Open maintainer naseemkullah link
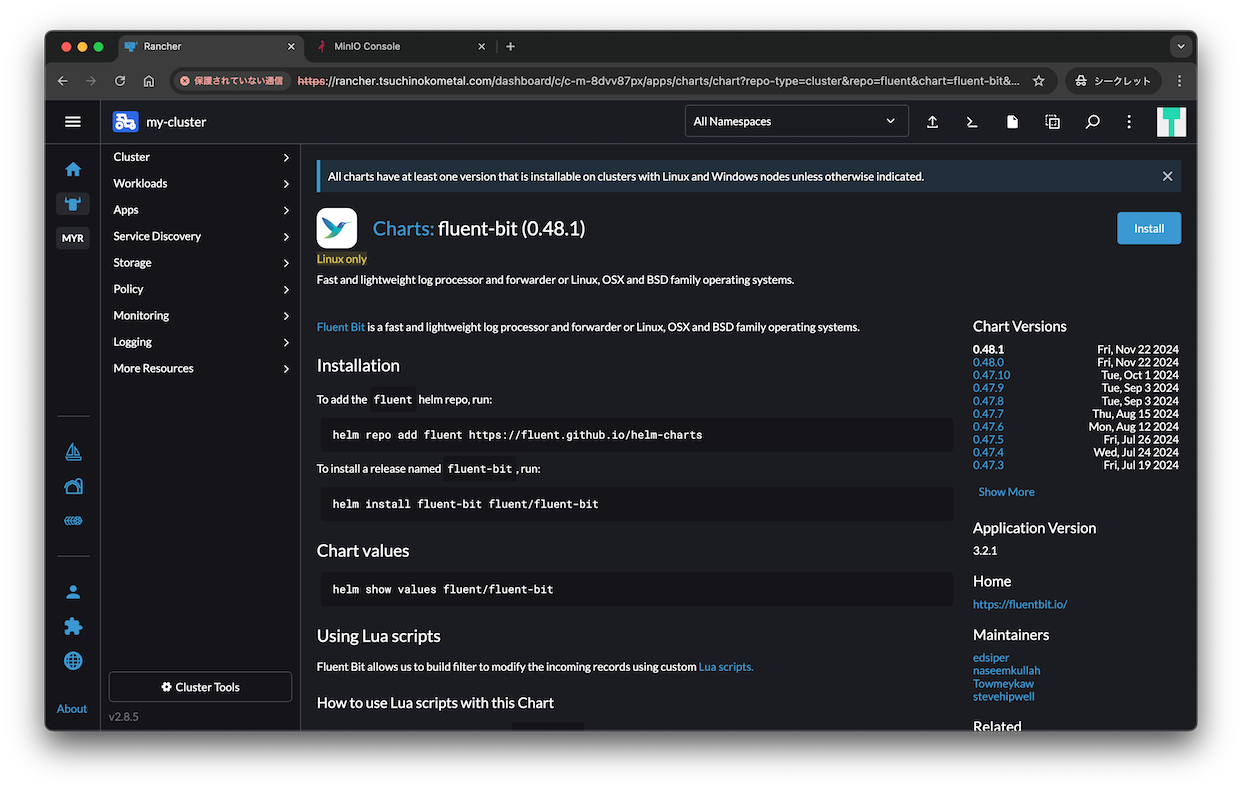 coord(1006,670)
